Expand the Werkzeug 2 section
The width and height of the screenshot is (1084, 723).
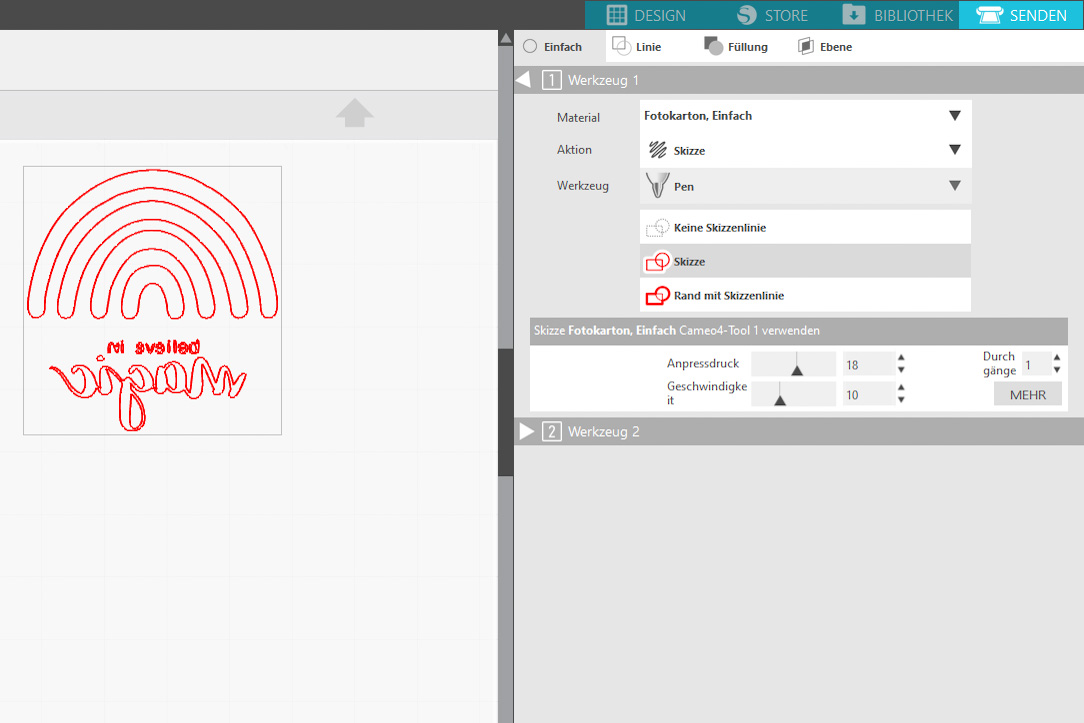pos(527,431)
